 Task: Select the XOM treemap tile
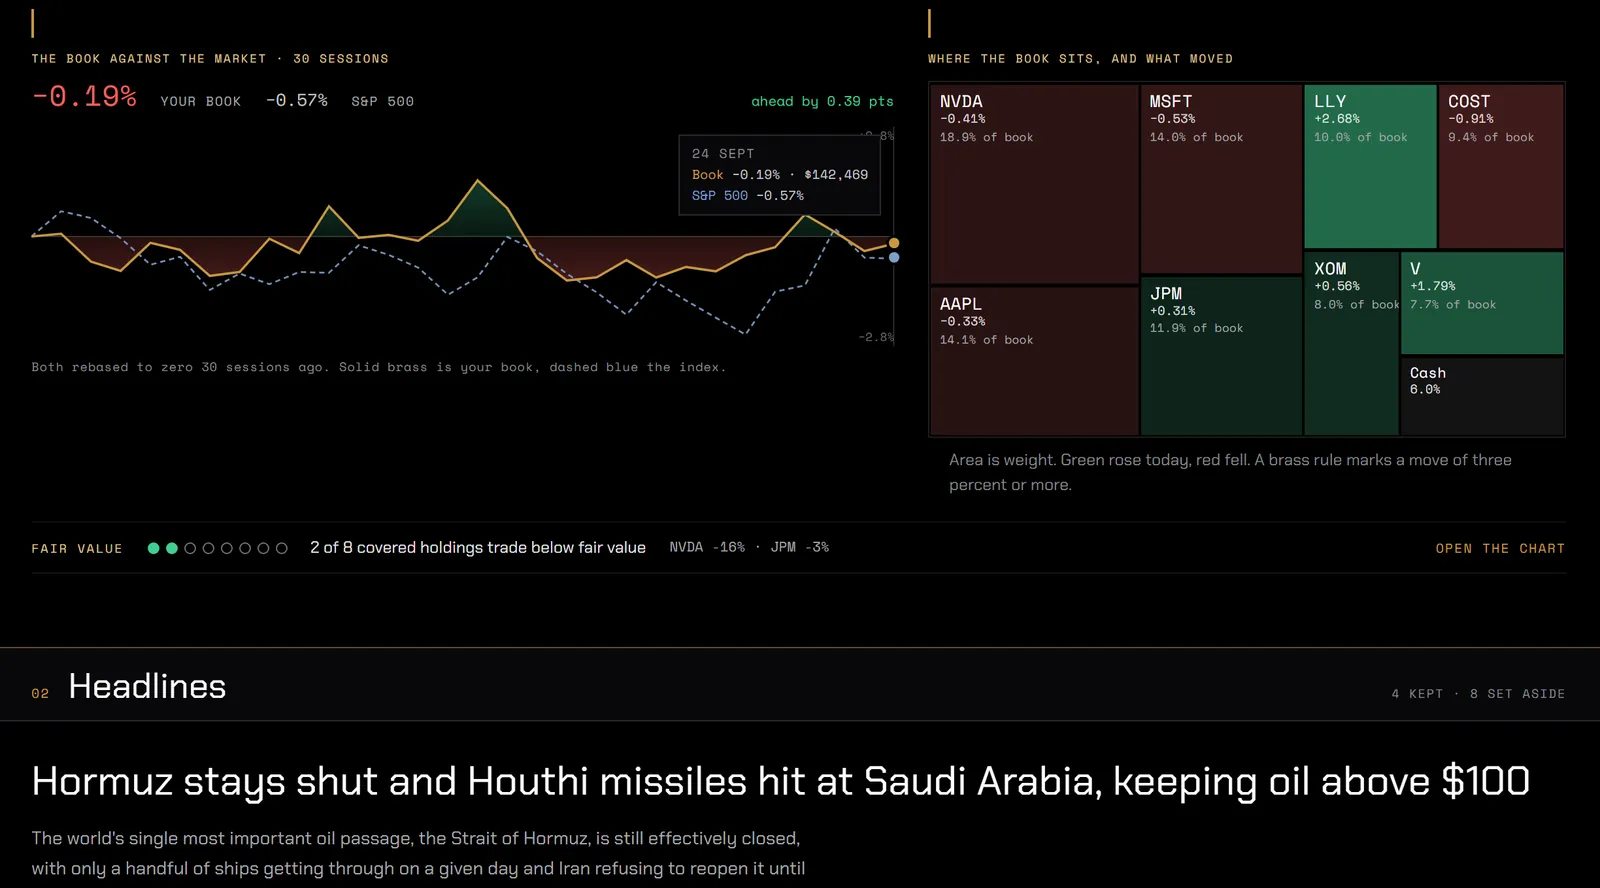pos(1351,343)
